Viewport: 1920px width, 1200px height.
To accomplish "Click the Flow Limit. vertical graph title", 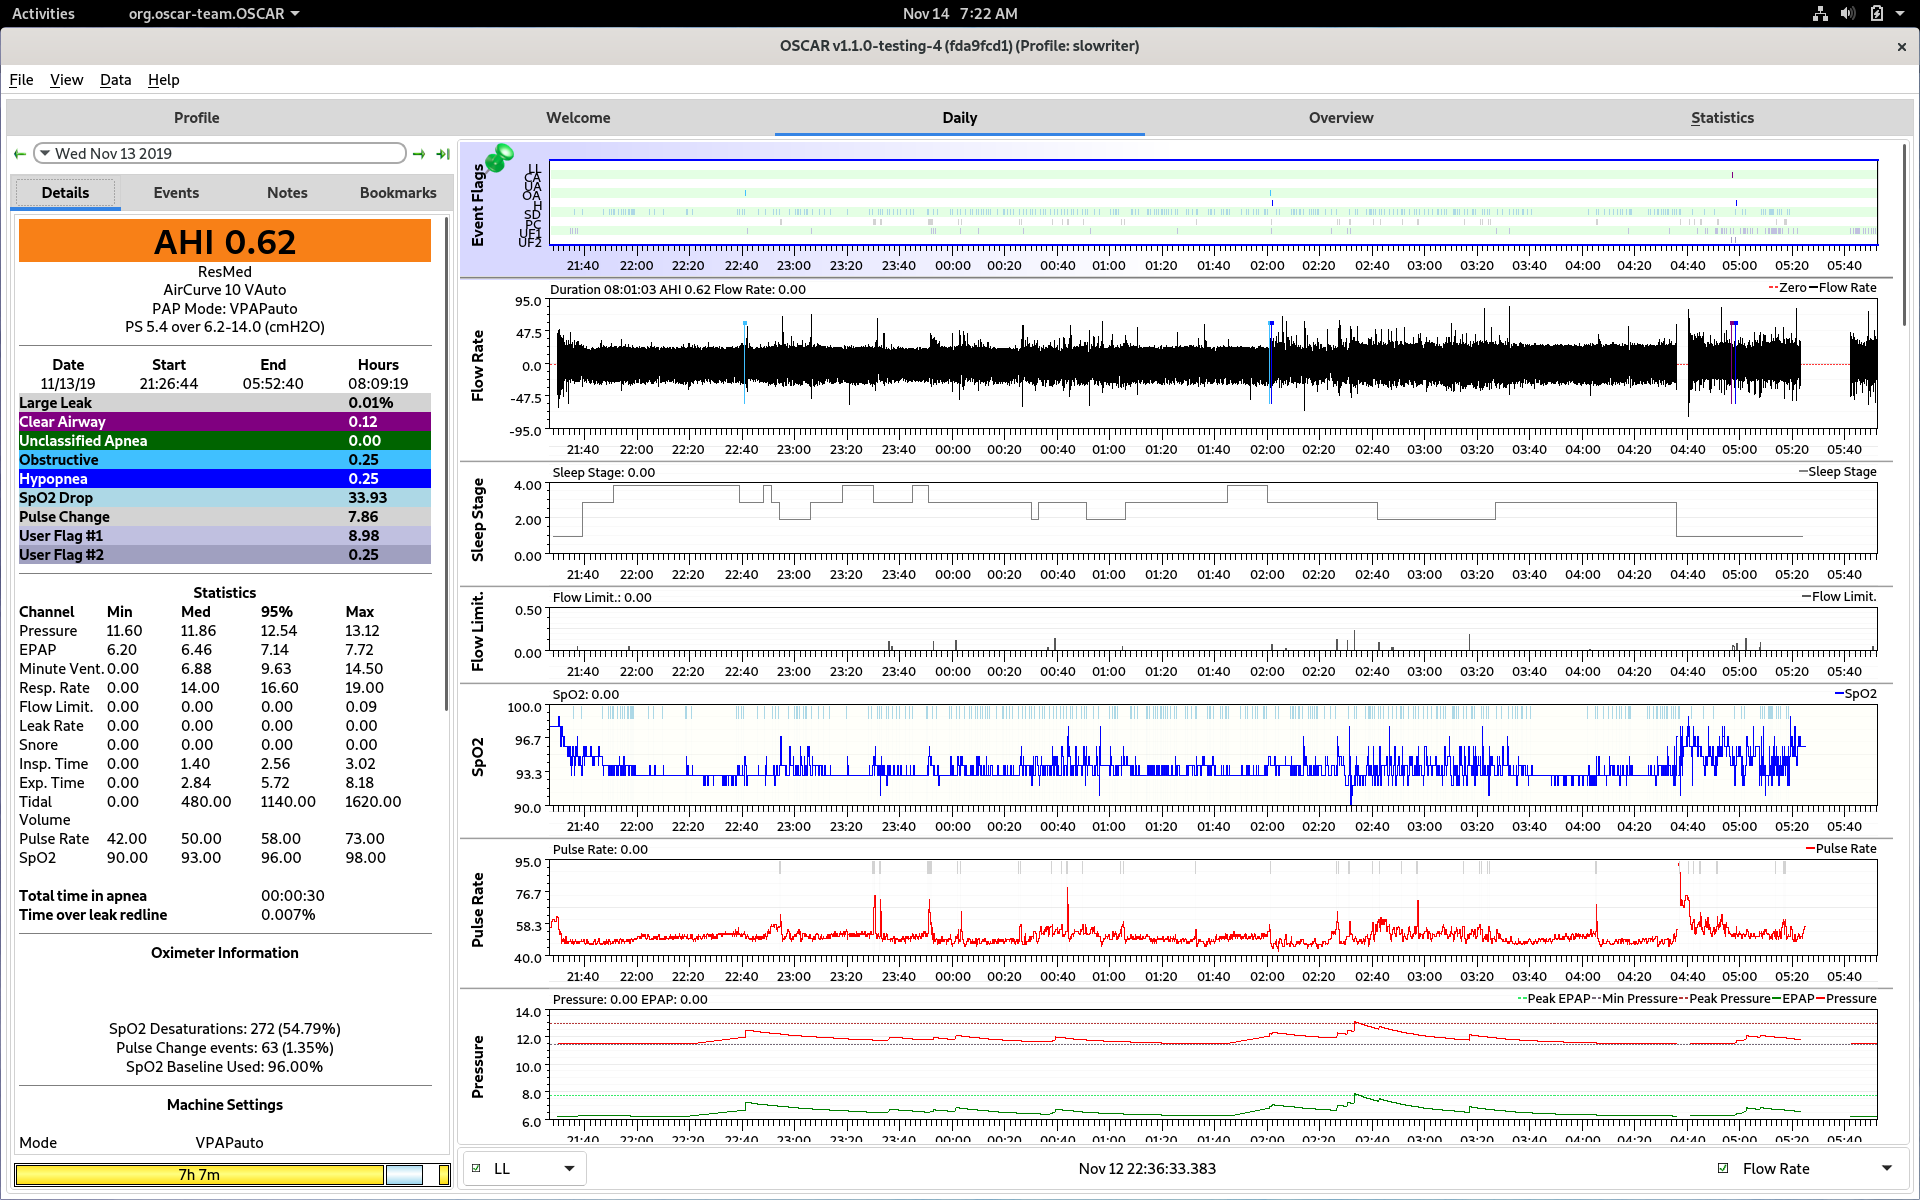I will tap(478, 632).
